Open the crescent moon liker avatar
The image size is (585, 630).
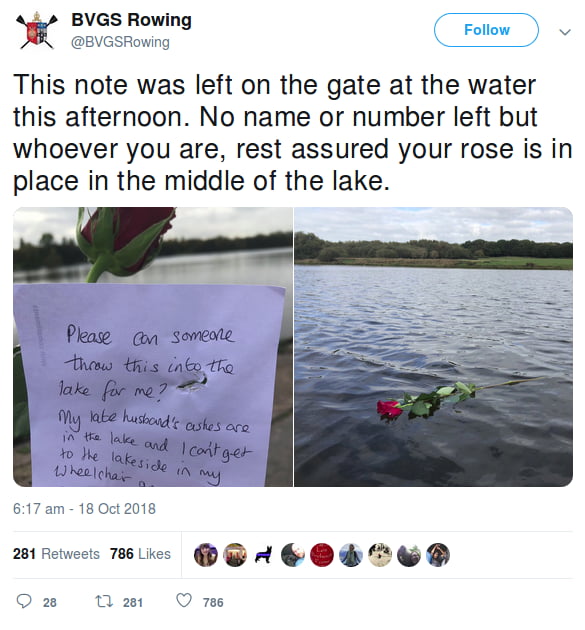pyautogui.click(x=293, y=555)
